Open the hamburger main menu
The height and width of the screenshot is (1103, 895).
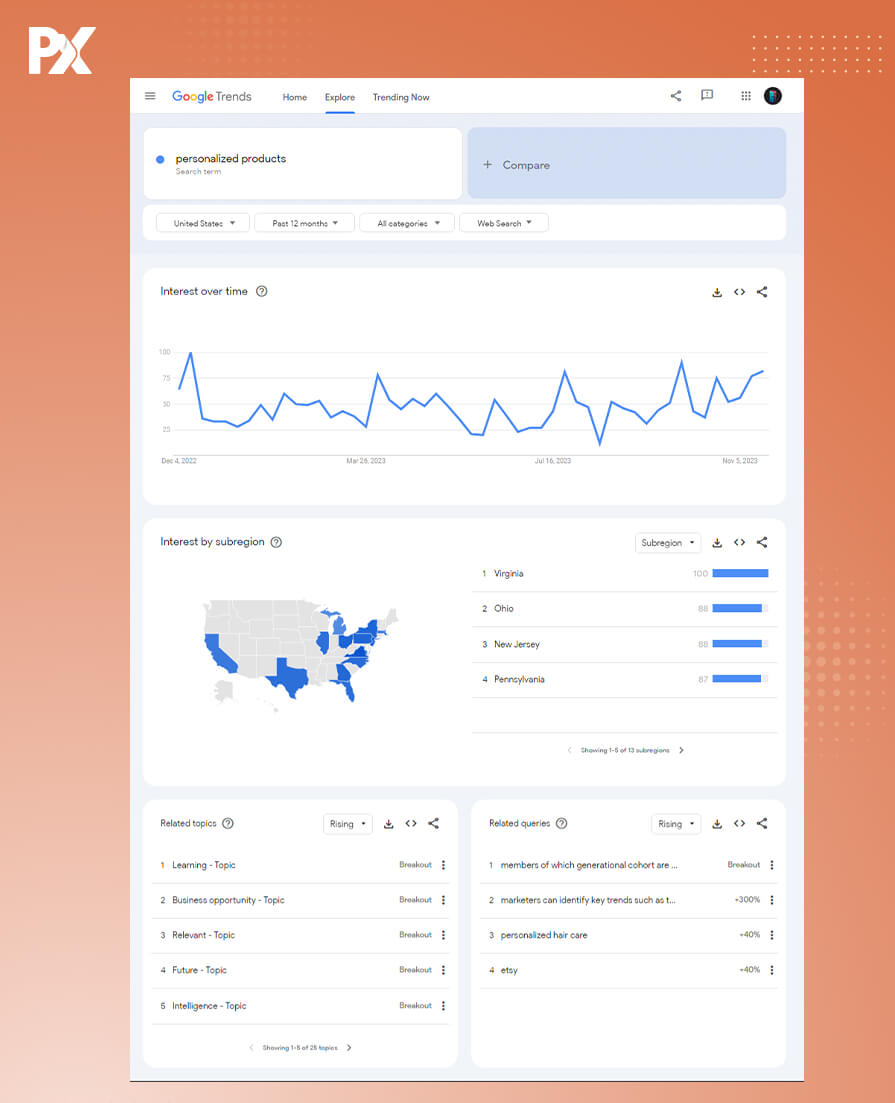[x=150, y=97]
